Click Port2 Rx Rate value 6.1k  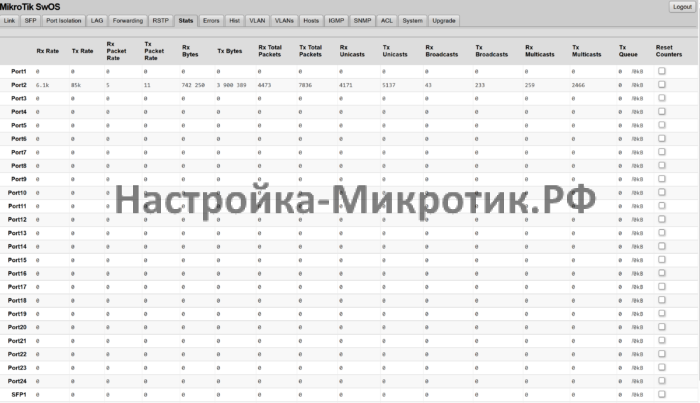(x=42, y=85)
